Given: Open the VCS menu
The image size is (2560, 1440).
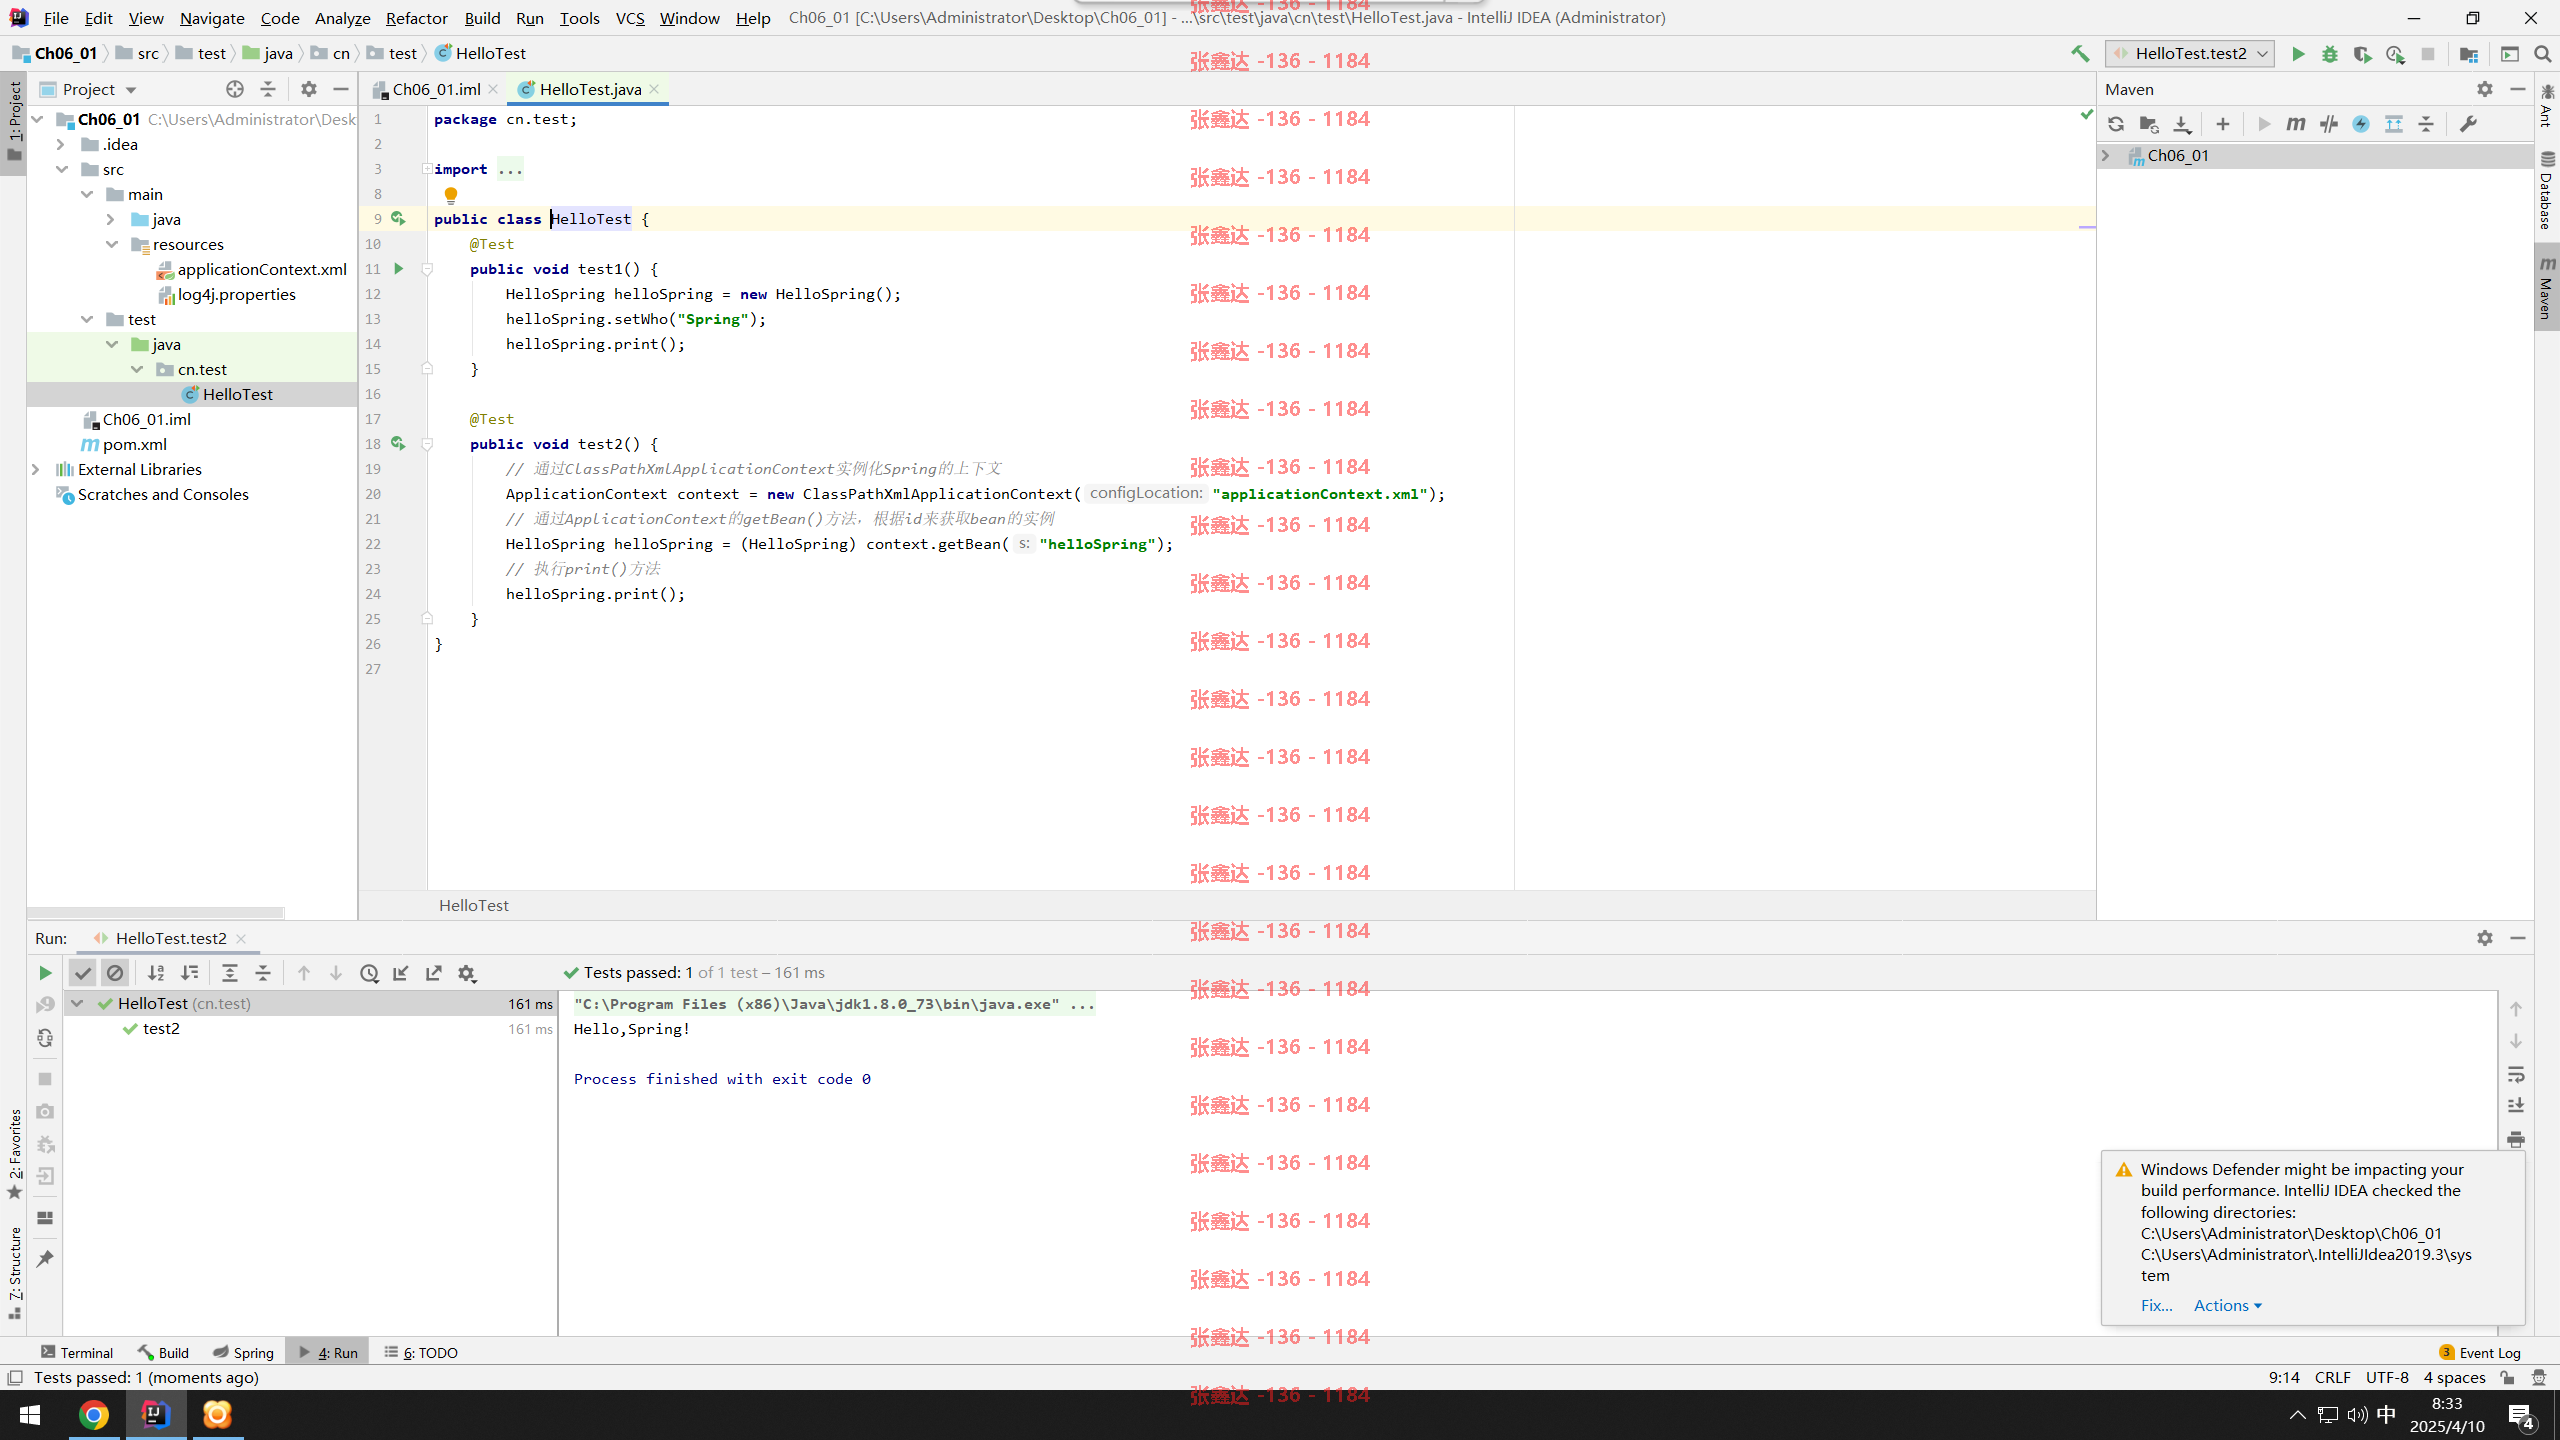Looking at the screenshot, I should tap(630, 18).
